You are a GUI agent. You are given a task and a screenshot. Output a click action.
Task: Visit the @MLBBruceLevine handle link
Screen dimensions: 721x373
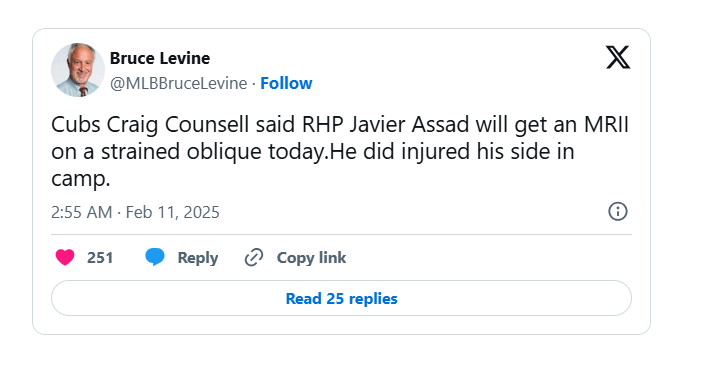(x=178, y=83)
